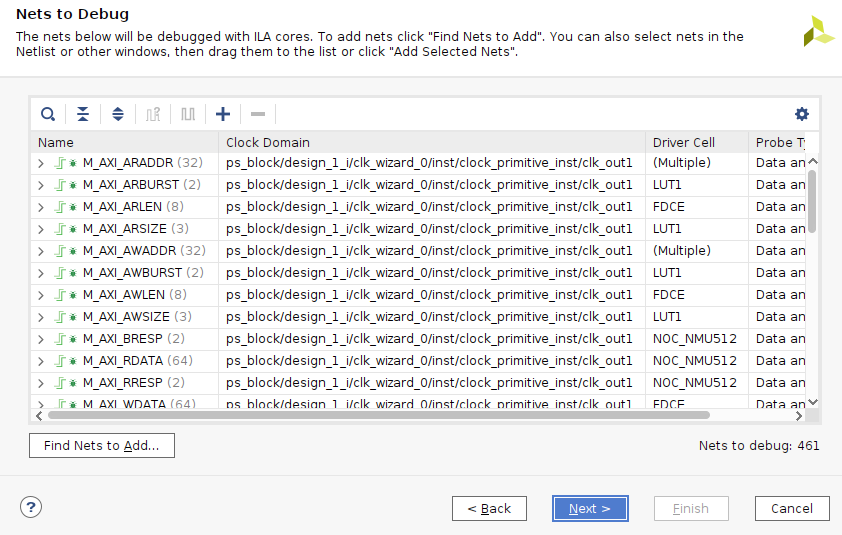This screenshot has width=842, height=535.
Task: Expand the M_AXI_BRESP net row
Action: [41, 339]
